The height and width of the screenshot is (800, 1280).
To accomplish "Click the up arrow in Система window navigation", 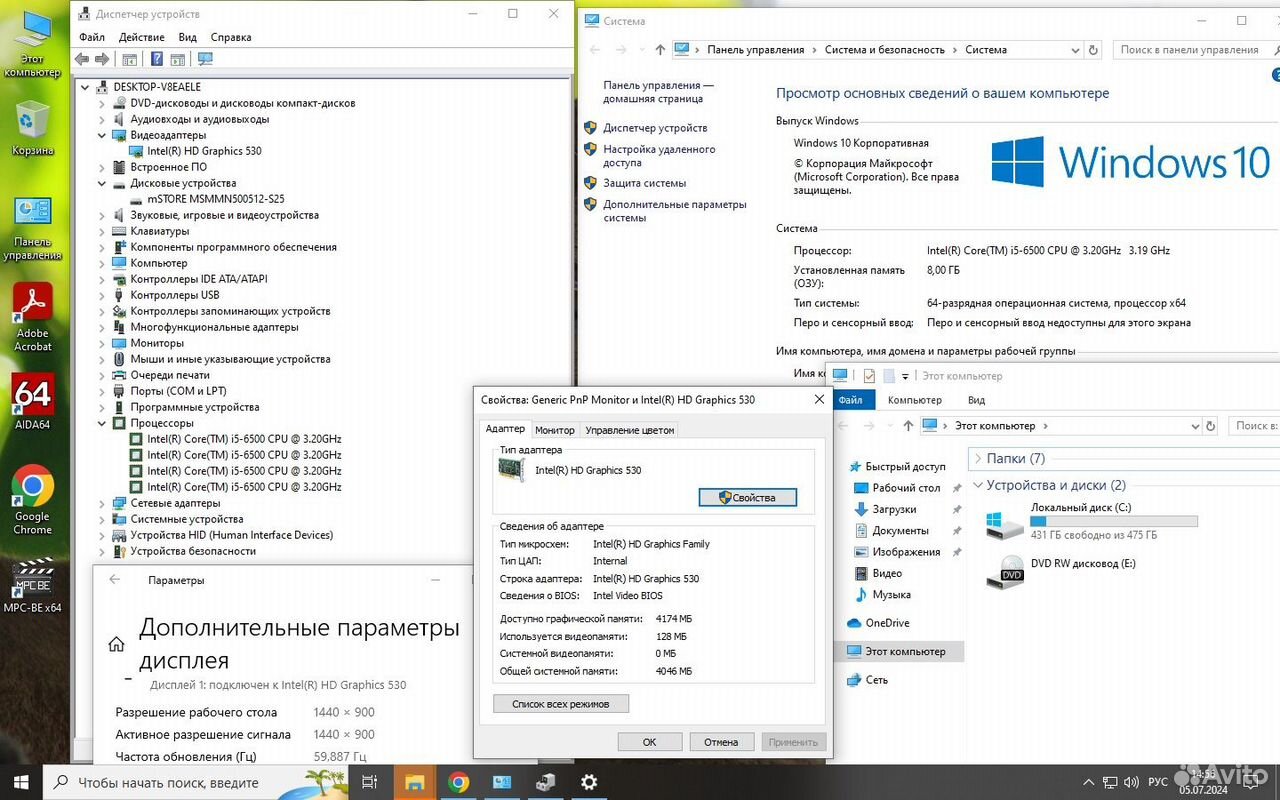I will pos(660,50).
